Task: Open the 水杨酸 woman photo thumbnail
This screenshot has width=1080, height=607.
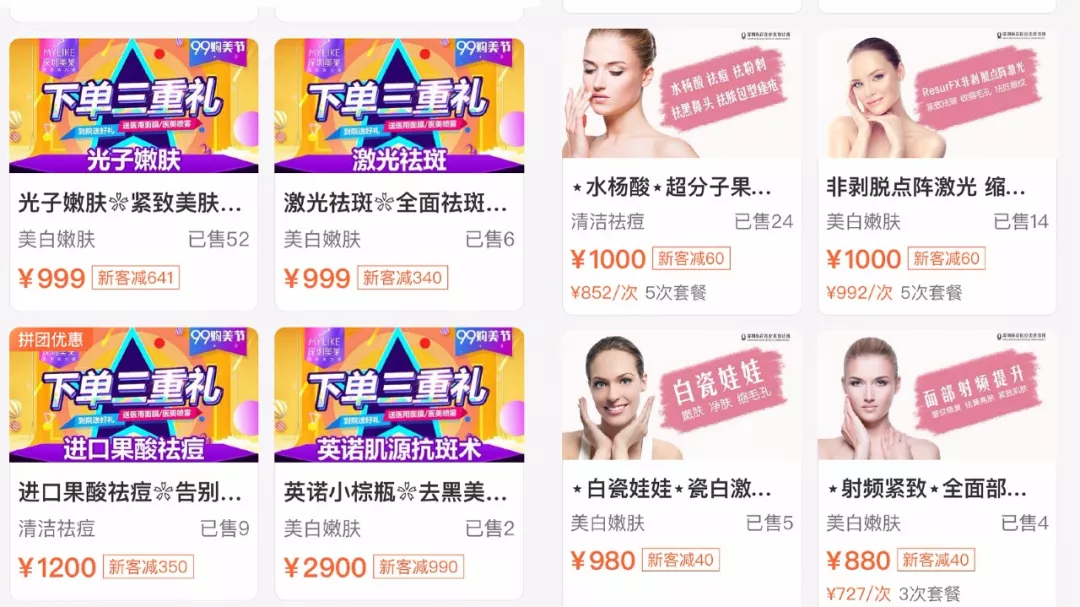Action: click(682, 94)
